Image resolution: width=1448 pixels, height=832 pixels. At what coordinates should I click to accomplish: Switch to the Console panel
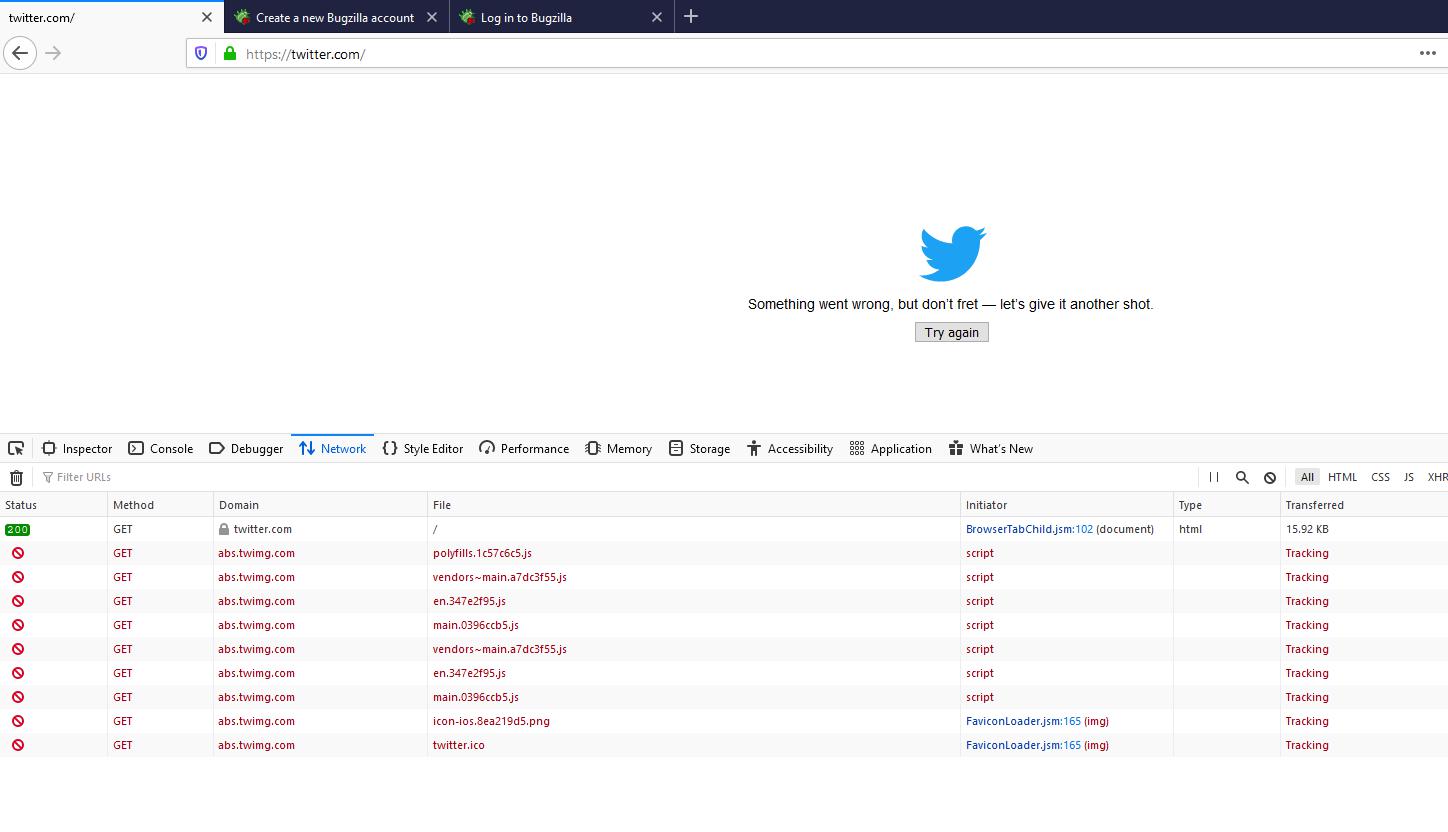tap(160, 448)
